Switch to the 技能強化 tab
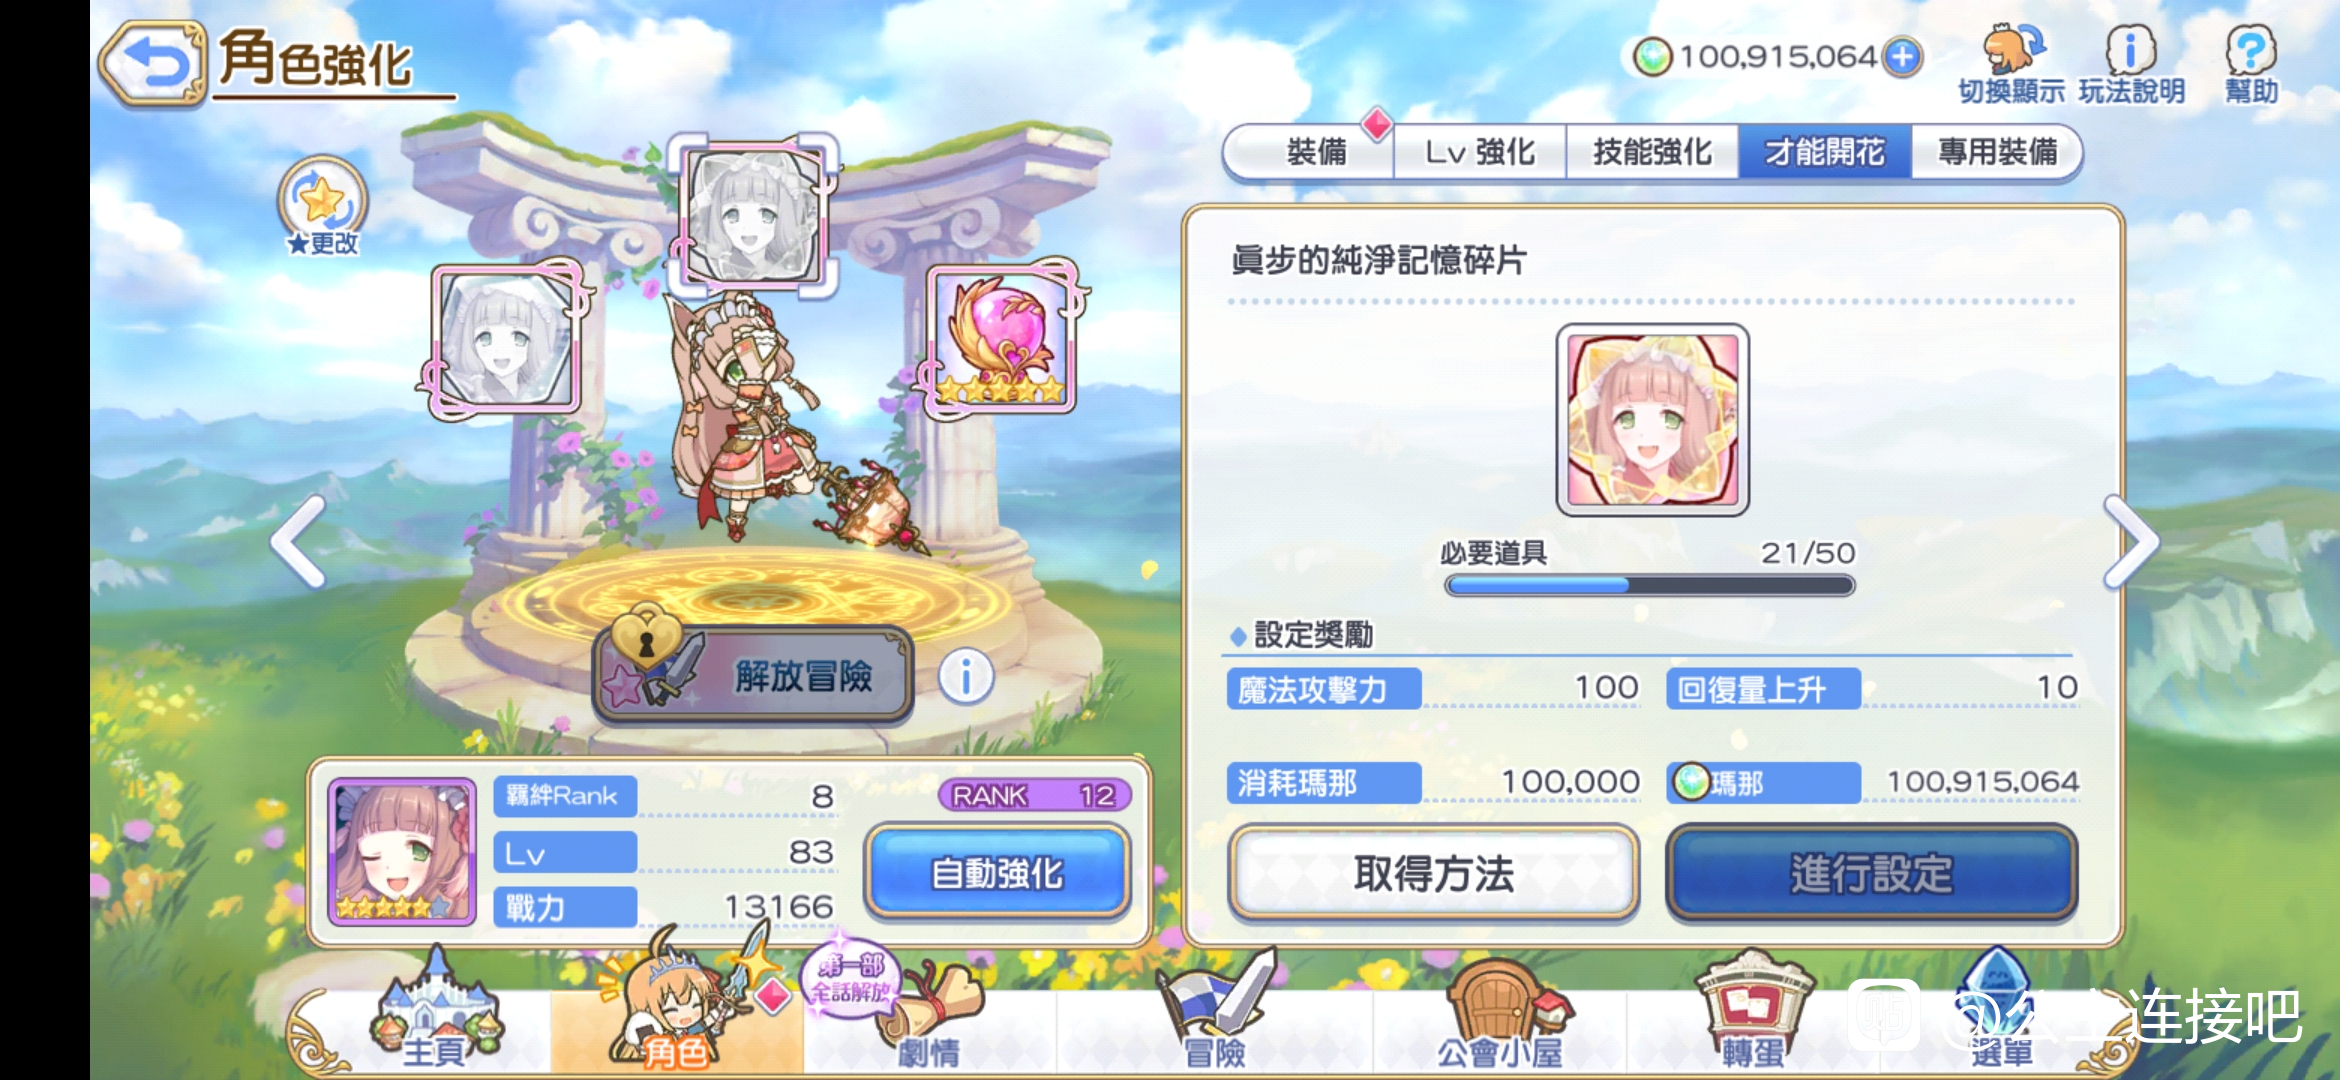2340x1080 pixels. [1652, 152]
